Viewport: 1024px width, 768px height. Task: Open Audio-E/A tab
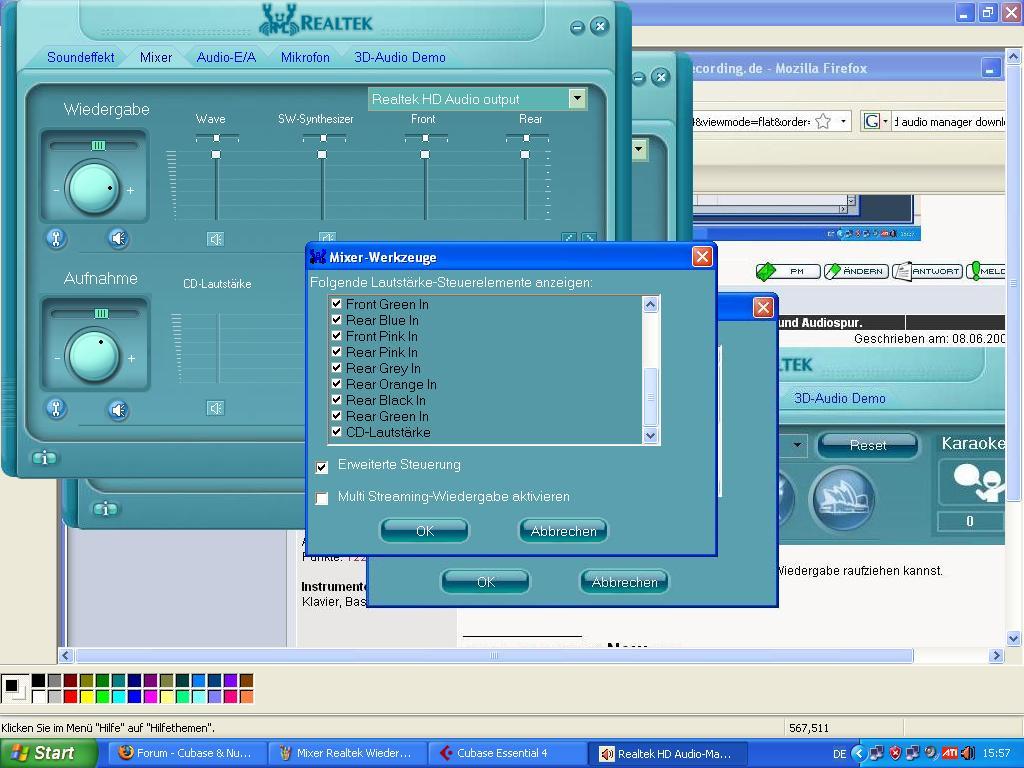pyautogui.click(x=226, y=57)
